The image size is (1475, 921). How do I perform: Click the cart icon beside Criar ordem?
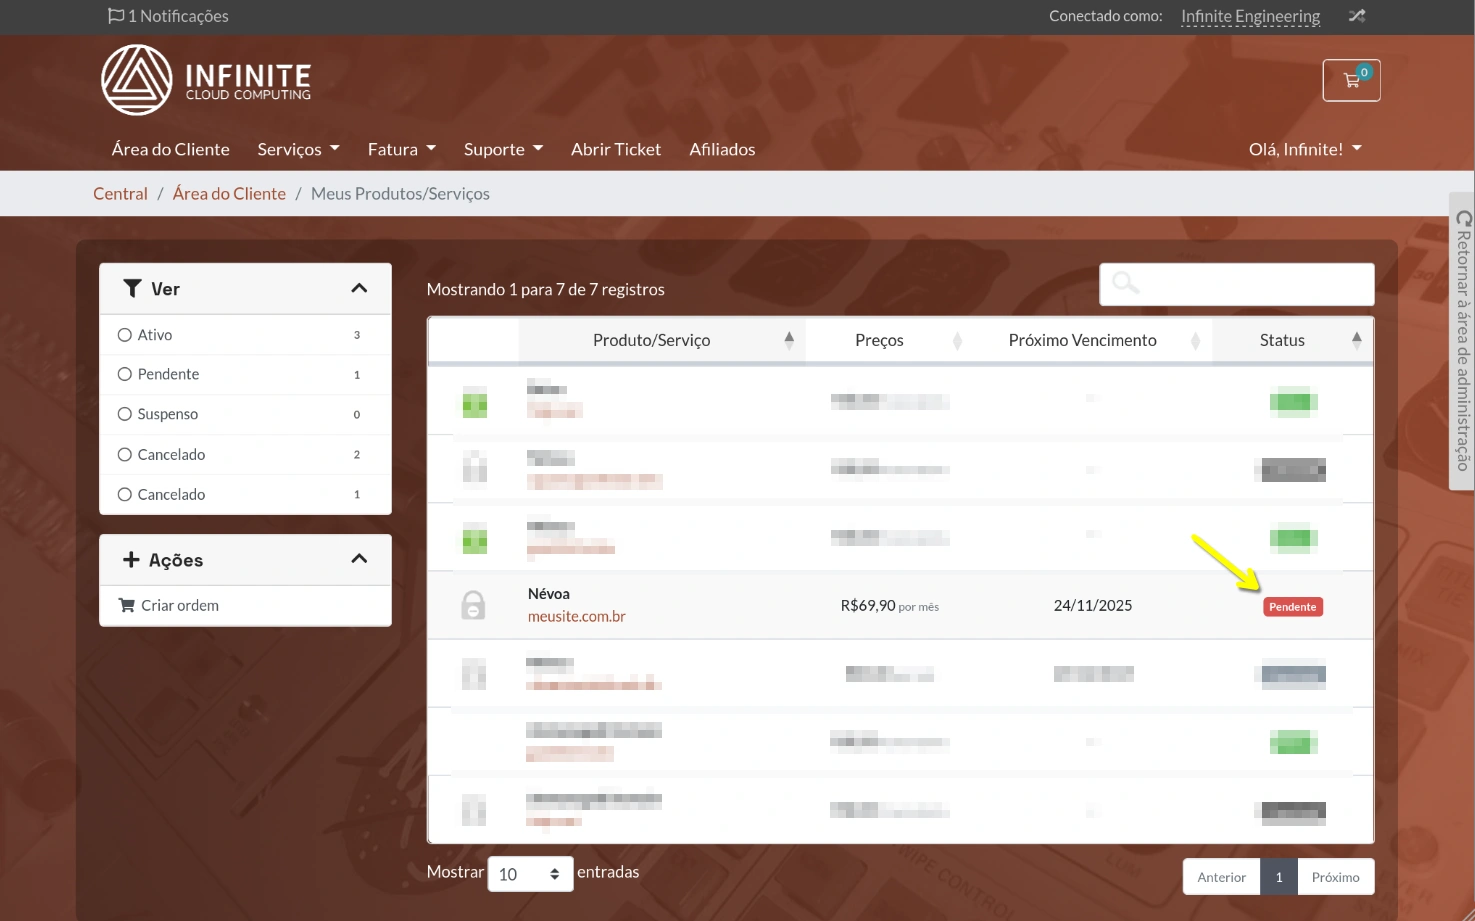click(126, 605)
